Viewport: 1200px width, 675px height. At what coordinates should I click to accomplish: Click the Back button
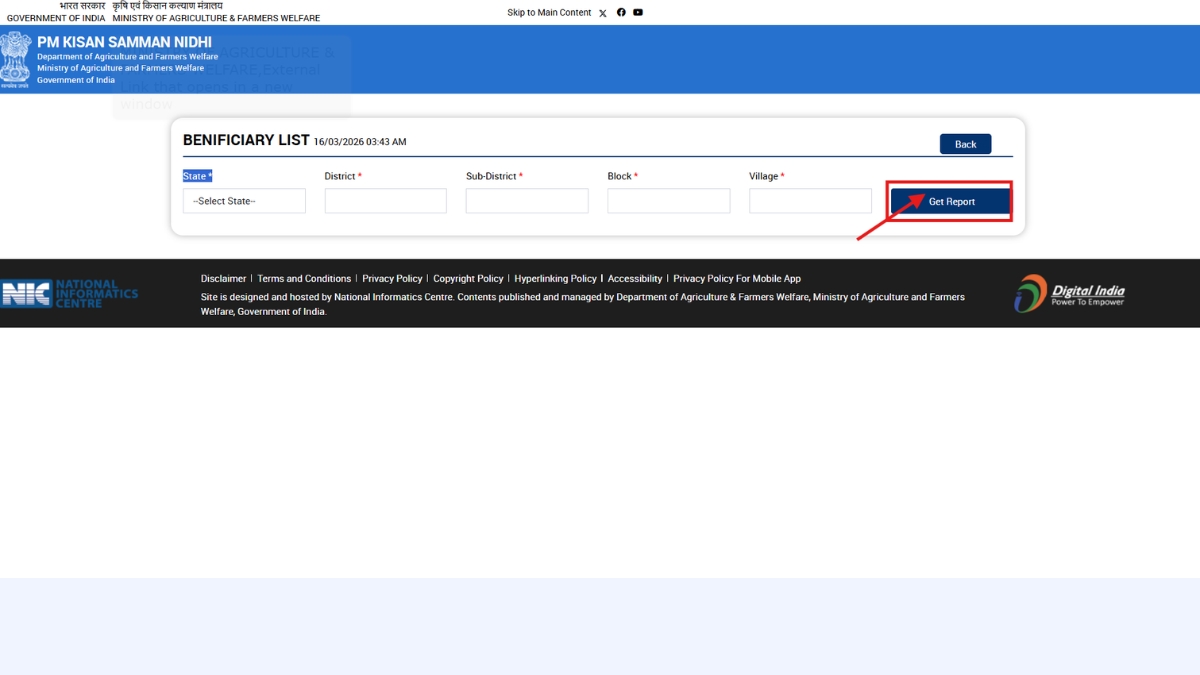coord(965,144)
